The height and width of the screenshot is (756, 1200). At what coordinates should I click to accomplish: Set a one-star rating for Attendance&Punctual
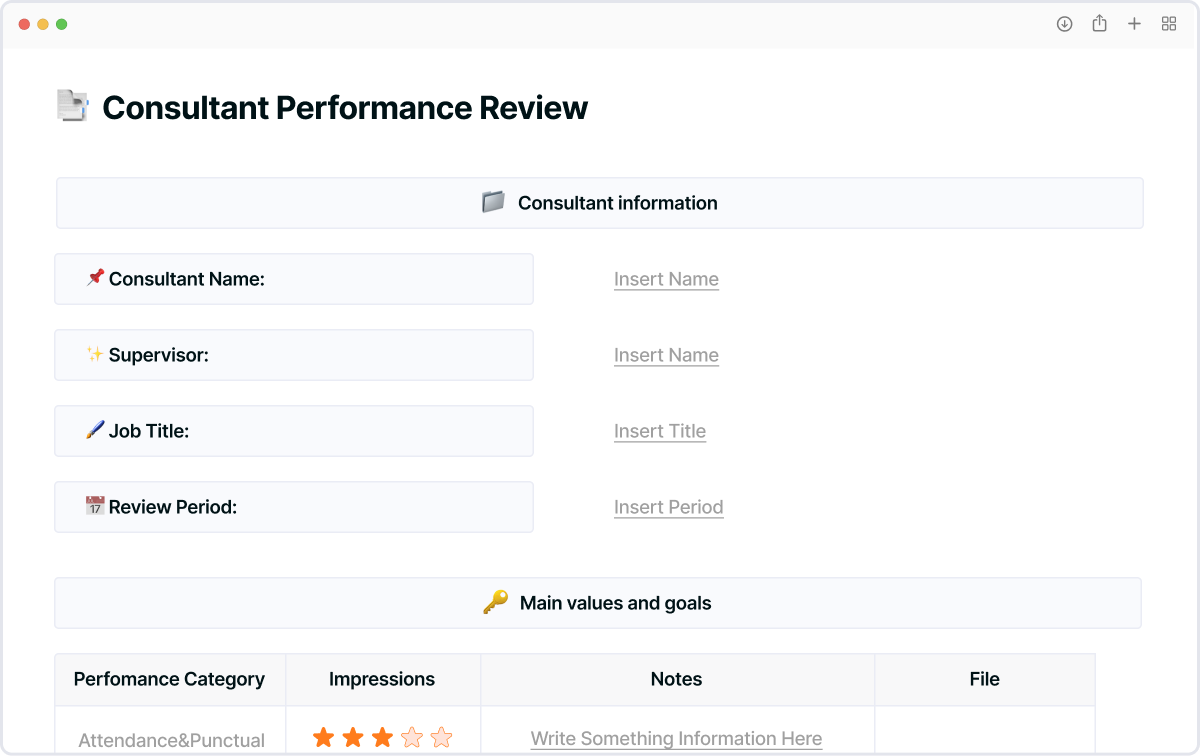323,737
